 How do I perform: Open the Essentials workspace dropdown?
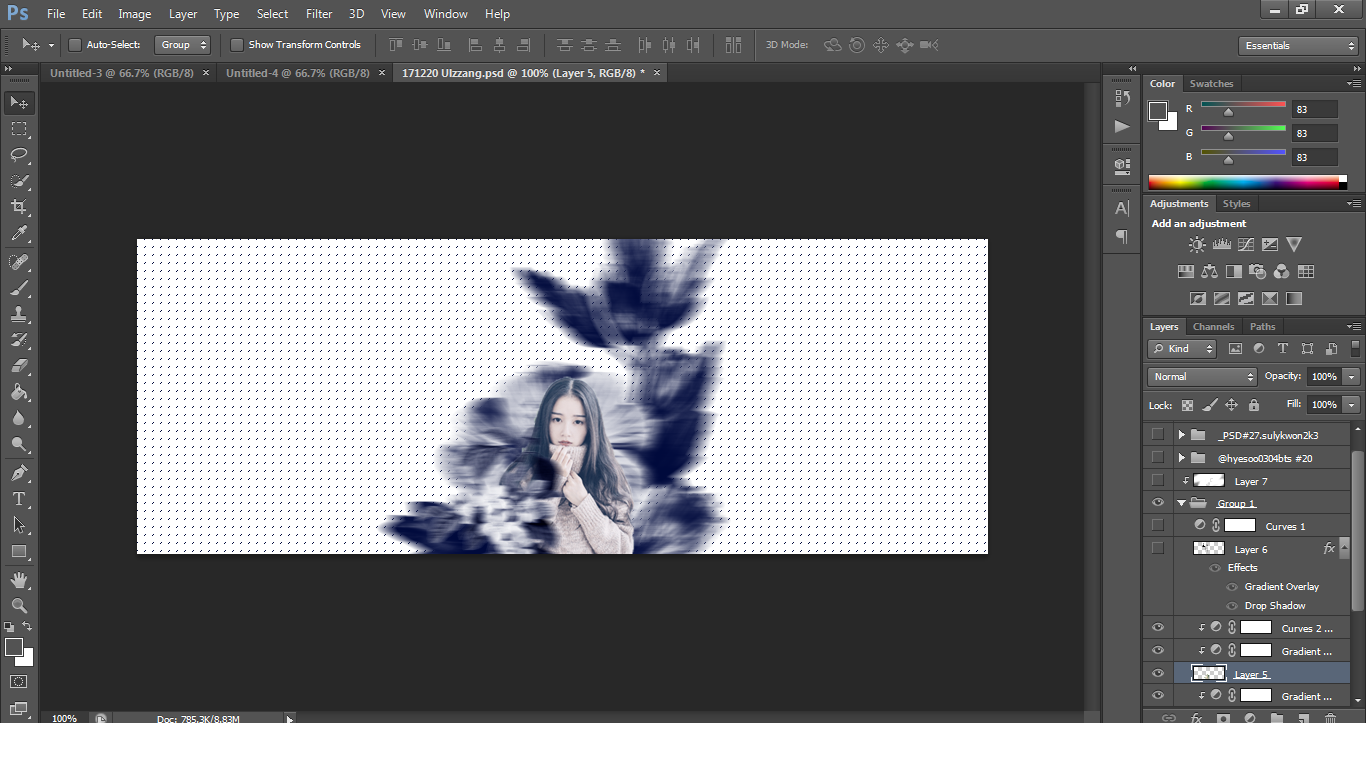coord(1298,46)
